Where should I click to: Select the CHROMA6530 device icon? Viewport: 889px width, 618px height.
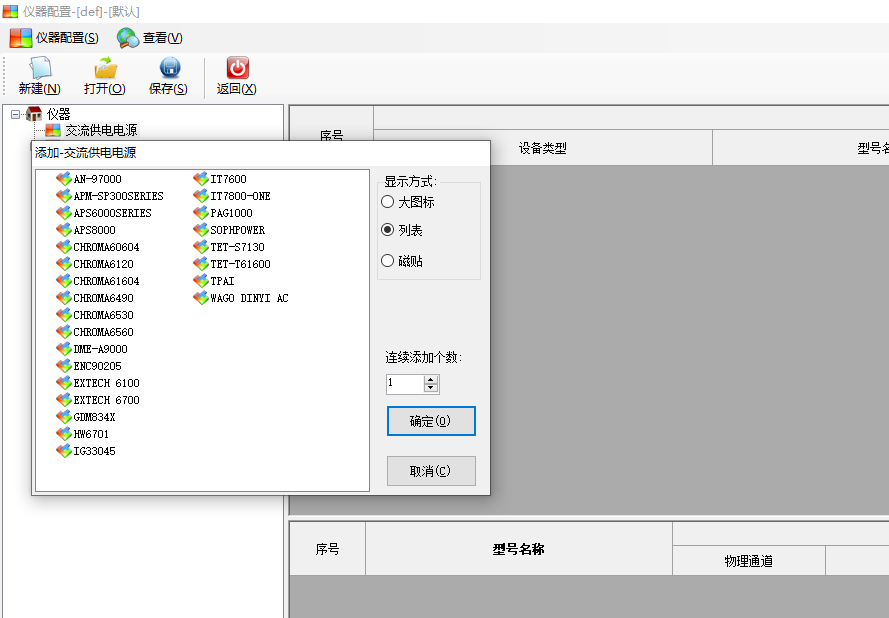(x=64, y=315)
